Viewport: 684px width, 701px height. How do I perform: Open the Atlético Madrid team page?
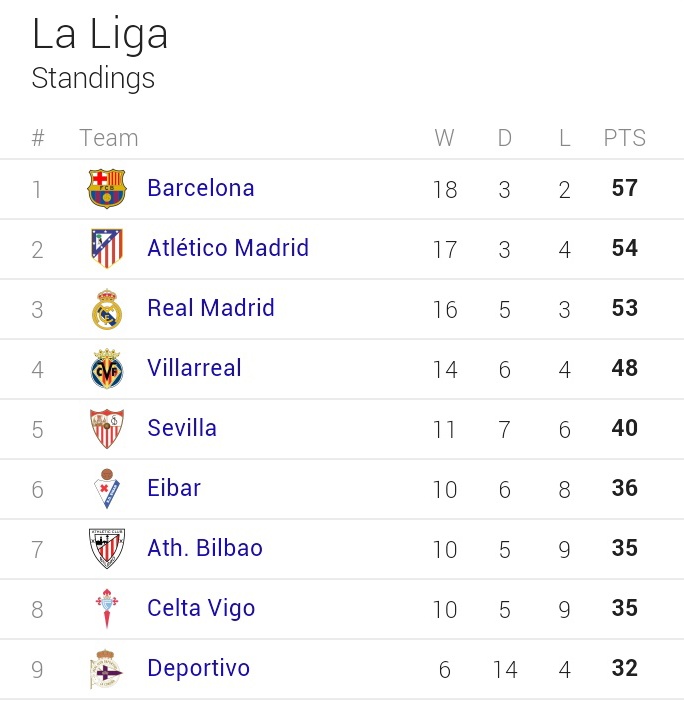(228, 248)
